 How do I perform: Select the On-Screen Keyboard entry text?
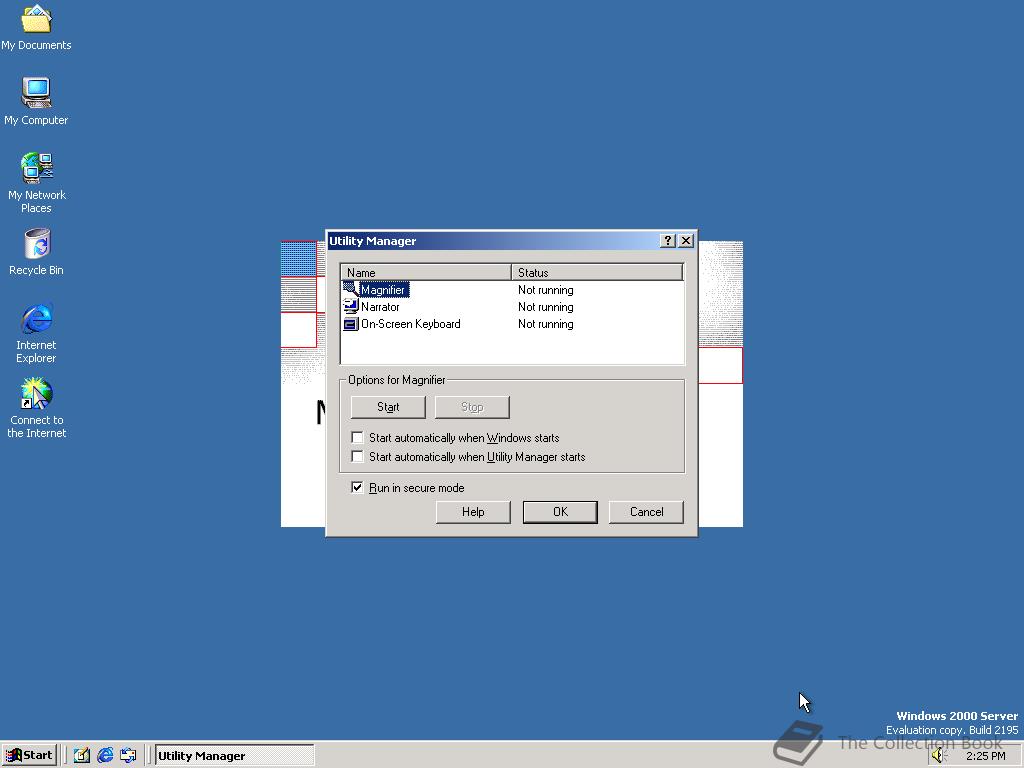tap(411, 324)
